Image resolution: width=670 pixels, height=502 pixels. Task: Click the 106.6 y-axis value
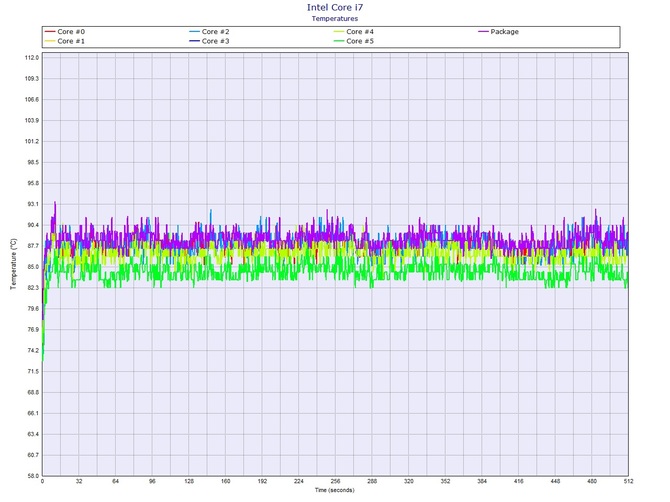click(x=32, y=100)
